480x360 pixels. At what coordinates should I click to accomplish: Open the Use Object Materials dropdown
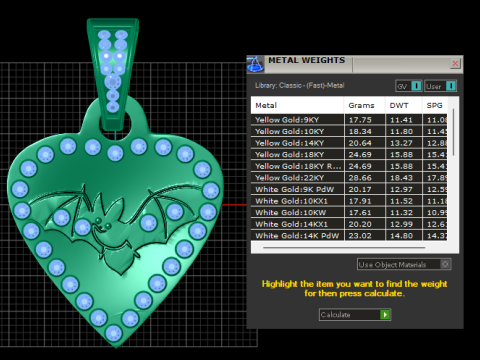tap(404, 264)
